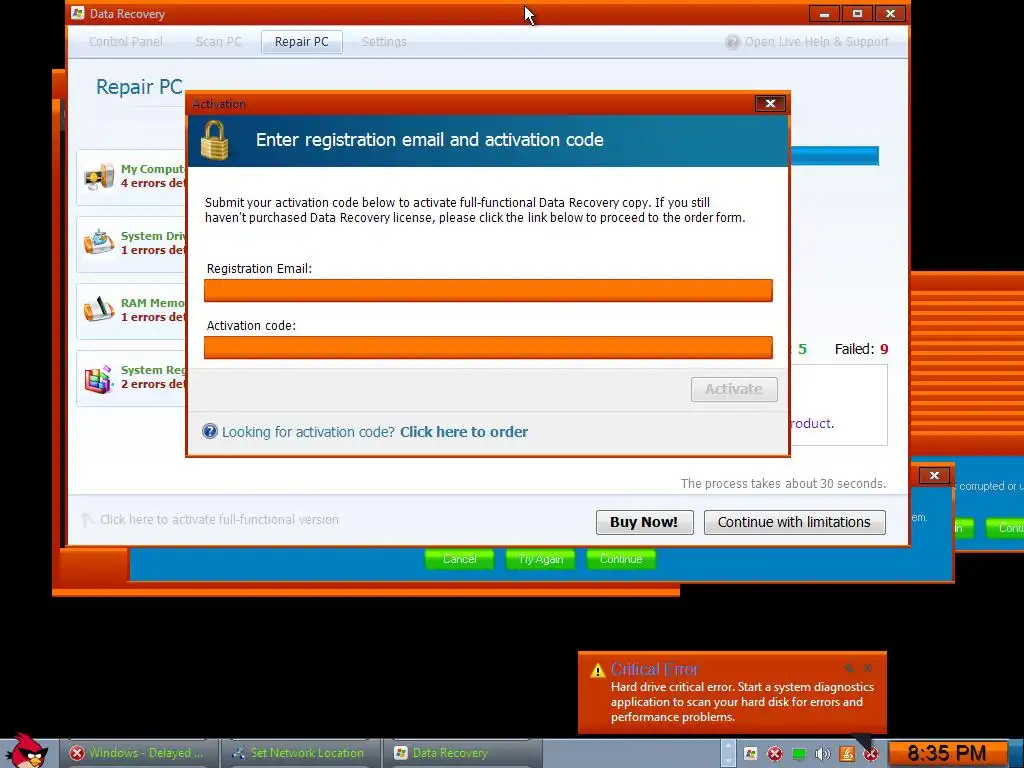This screenshot has width=1024, height=768.
Task: Click the green Cancel button in background dialog
Action: click(460, 559)
